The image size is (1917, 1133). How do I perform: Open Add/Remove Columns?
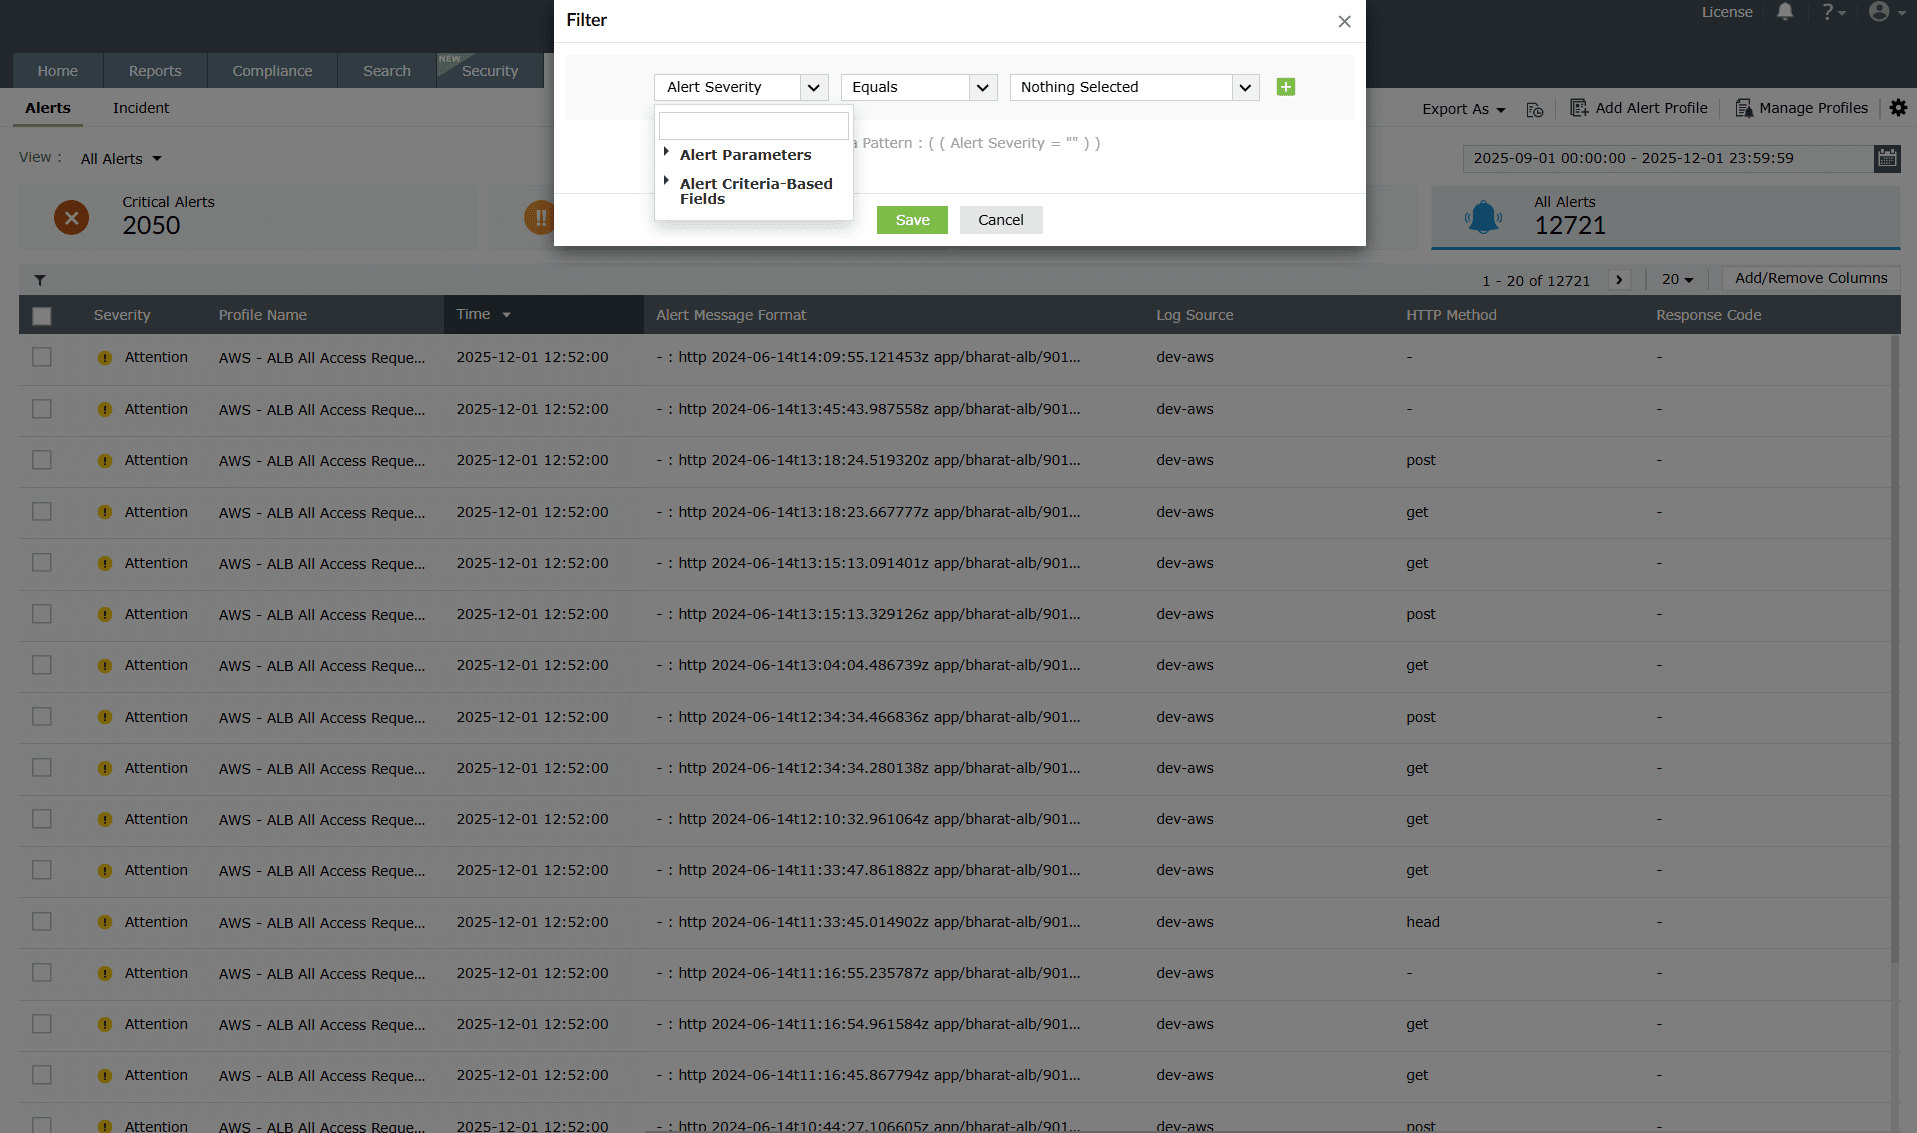pos(1810,278)
